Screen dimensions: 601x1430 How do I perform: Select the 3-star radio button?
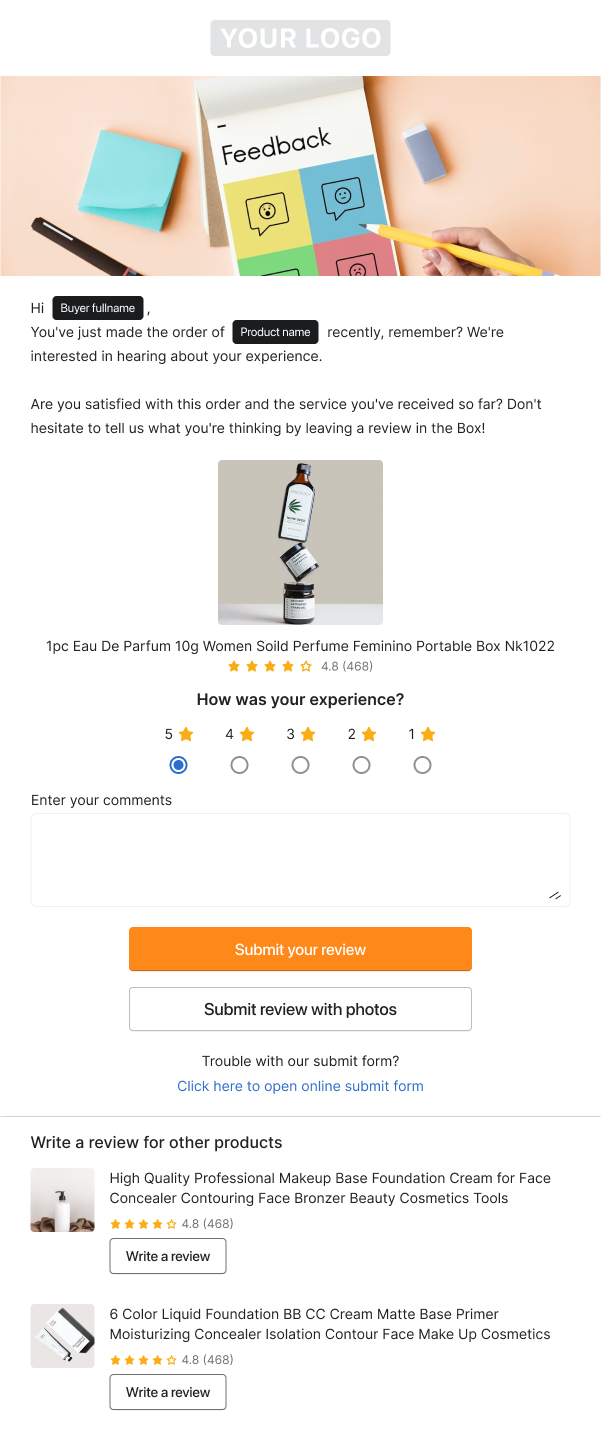coord(300,764)
